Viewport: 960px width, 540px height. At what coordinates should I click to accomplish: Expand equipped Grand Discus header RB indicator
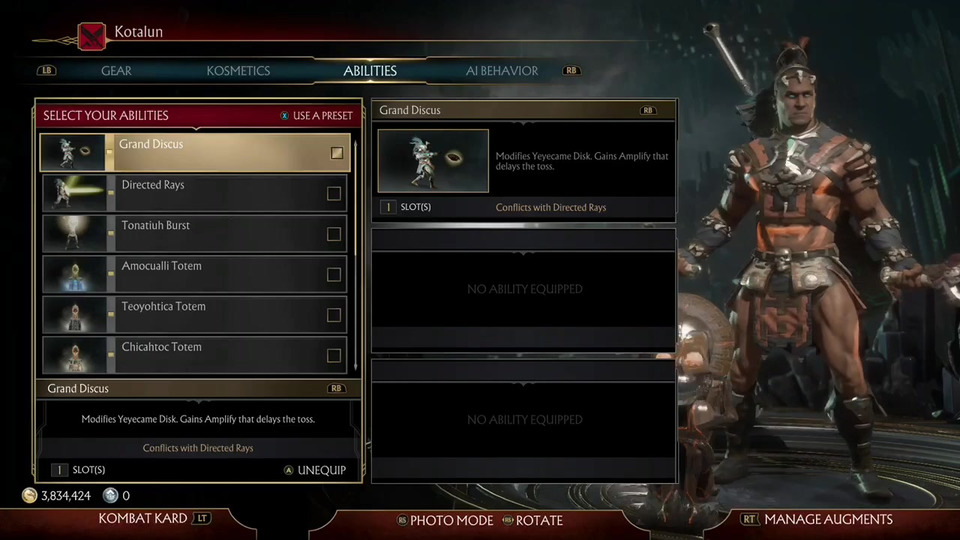pyautogui.click(x=648, y=110)
